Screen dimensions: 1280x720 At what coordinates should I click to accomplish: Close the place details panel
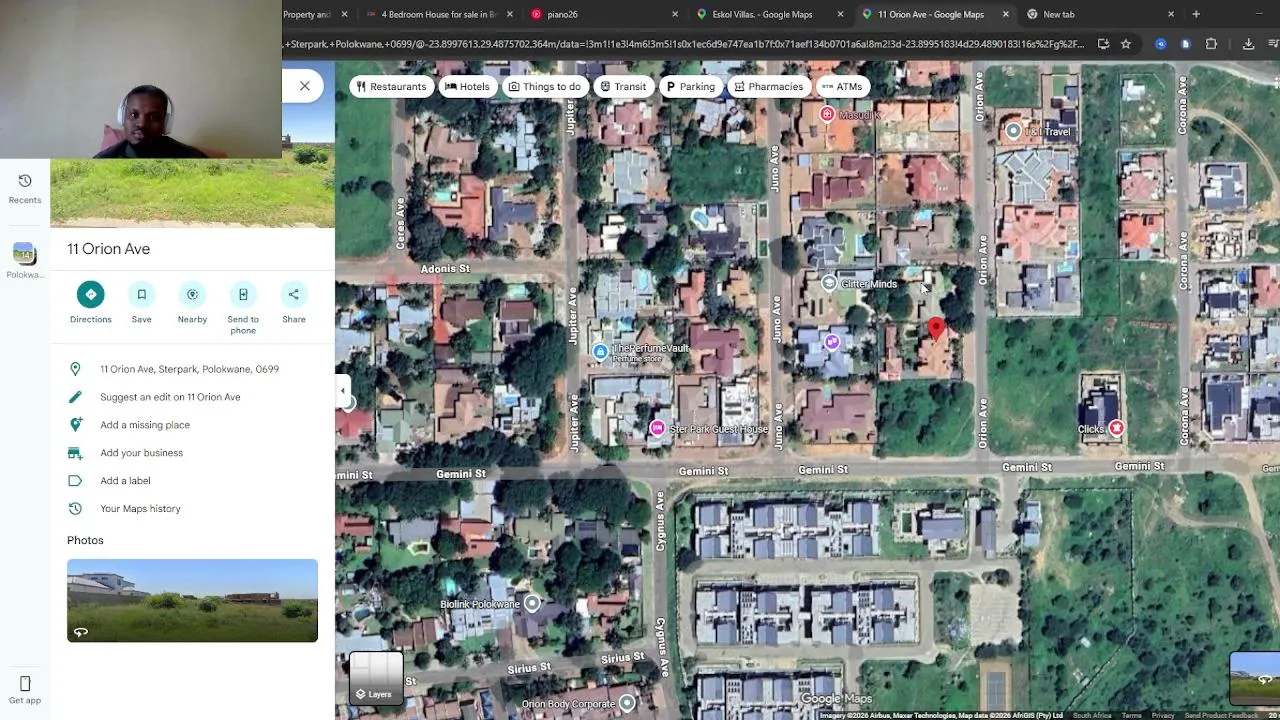pyautogui.click(x=305, y=86)
